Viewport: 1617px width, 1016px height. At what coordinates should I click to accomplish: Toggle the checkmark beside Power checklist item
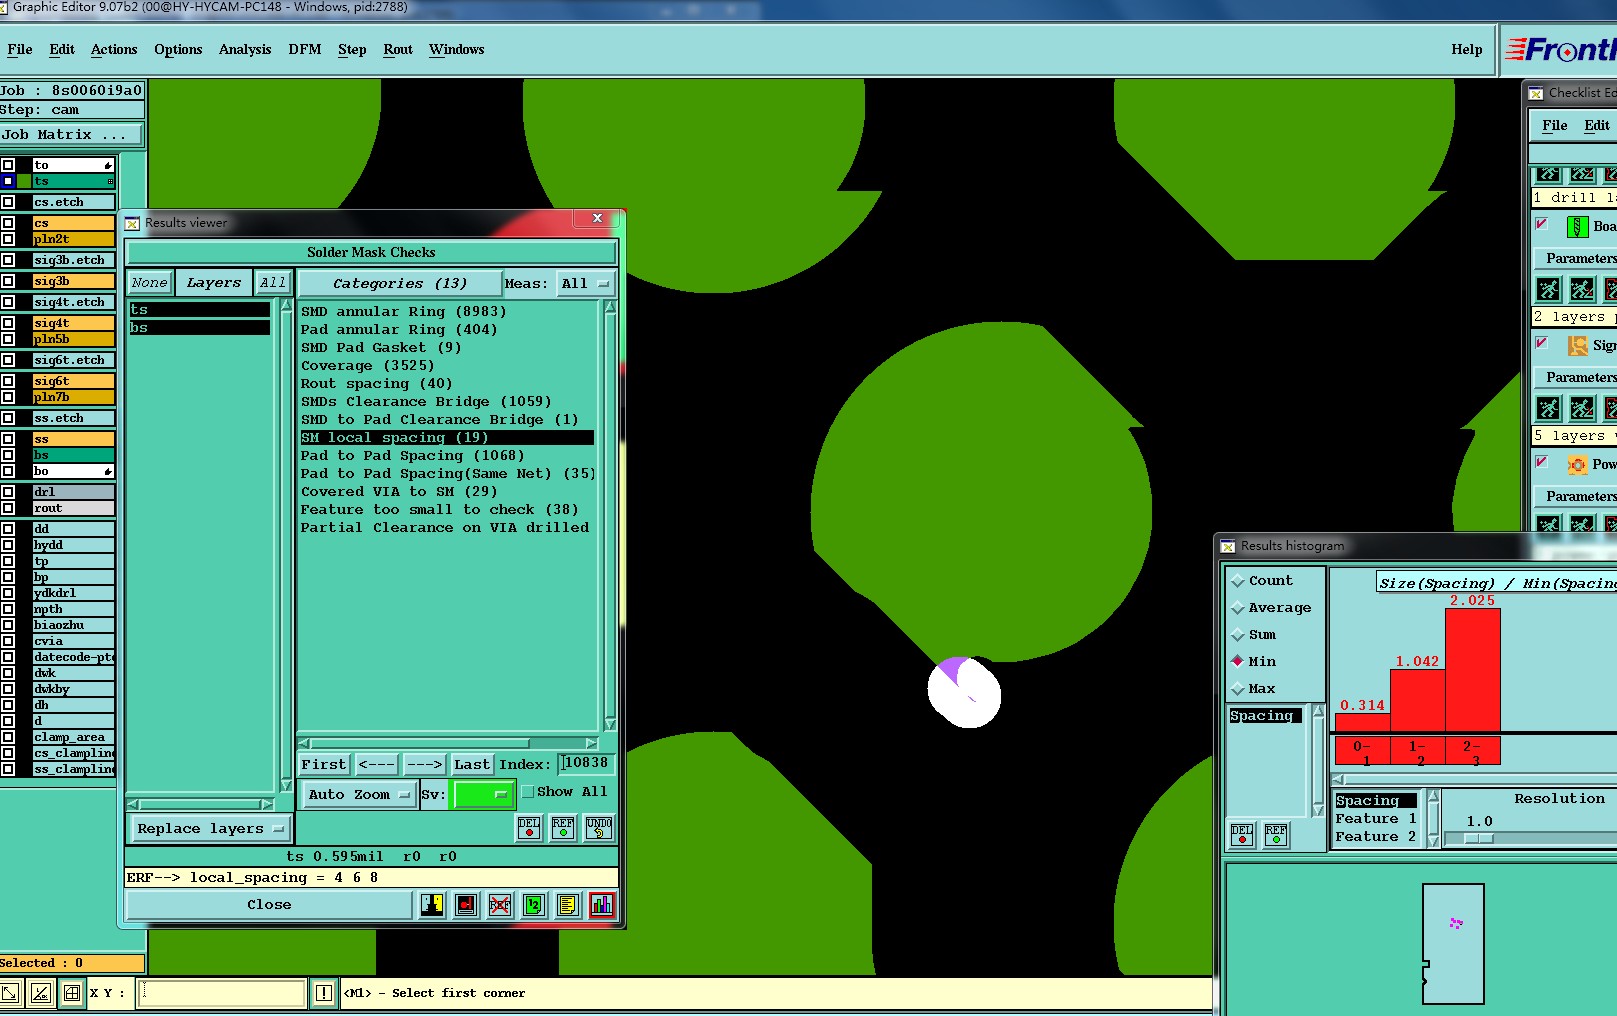(1542, 462)
